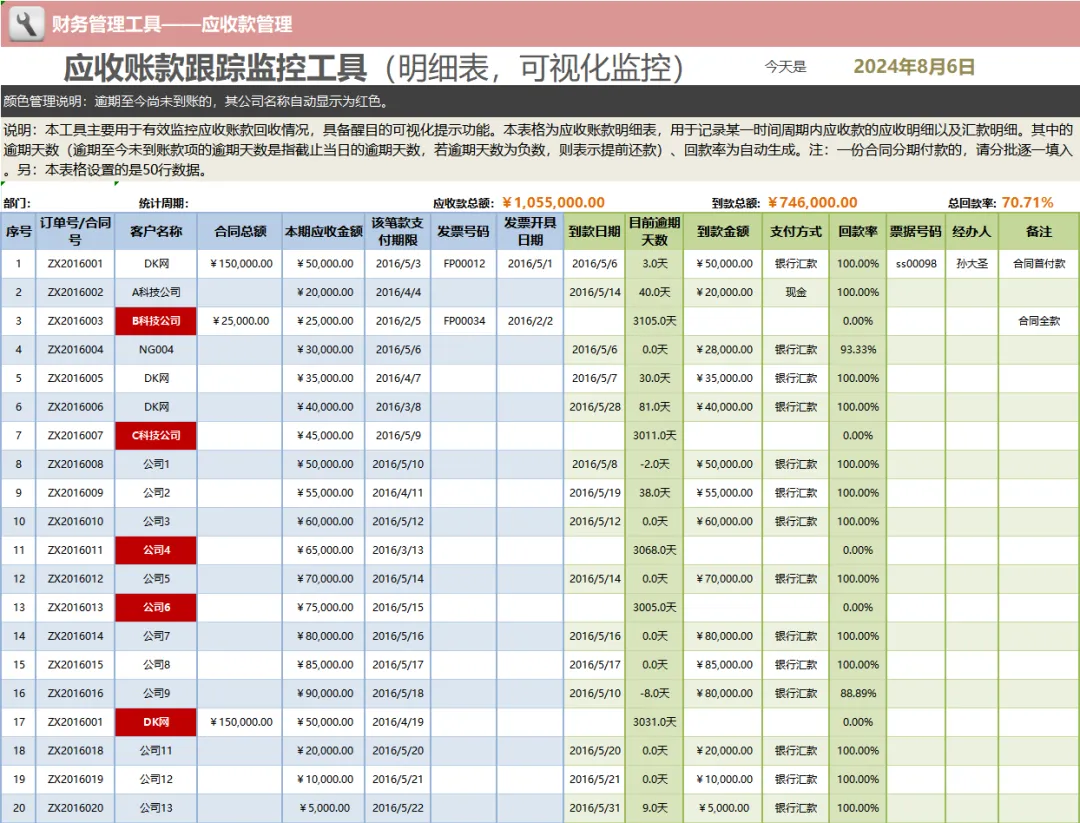
Task: Click contract total ¥25,000.00
Action: [240, 321]
